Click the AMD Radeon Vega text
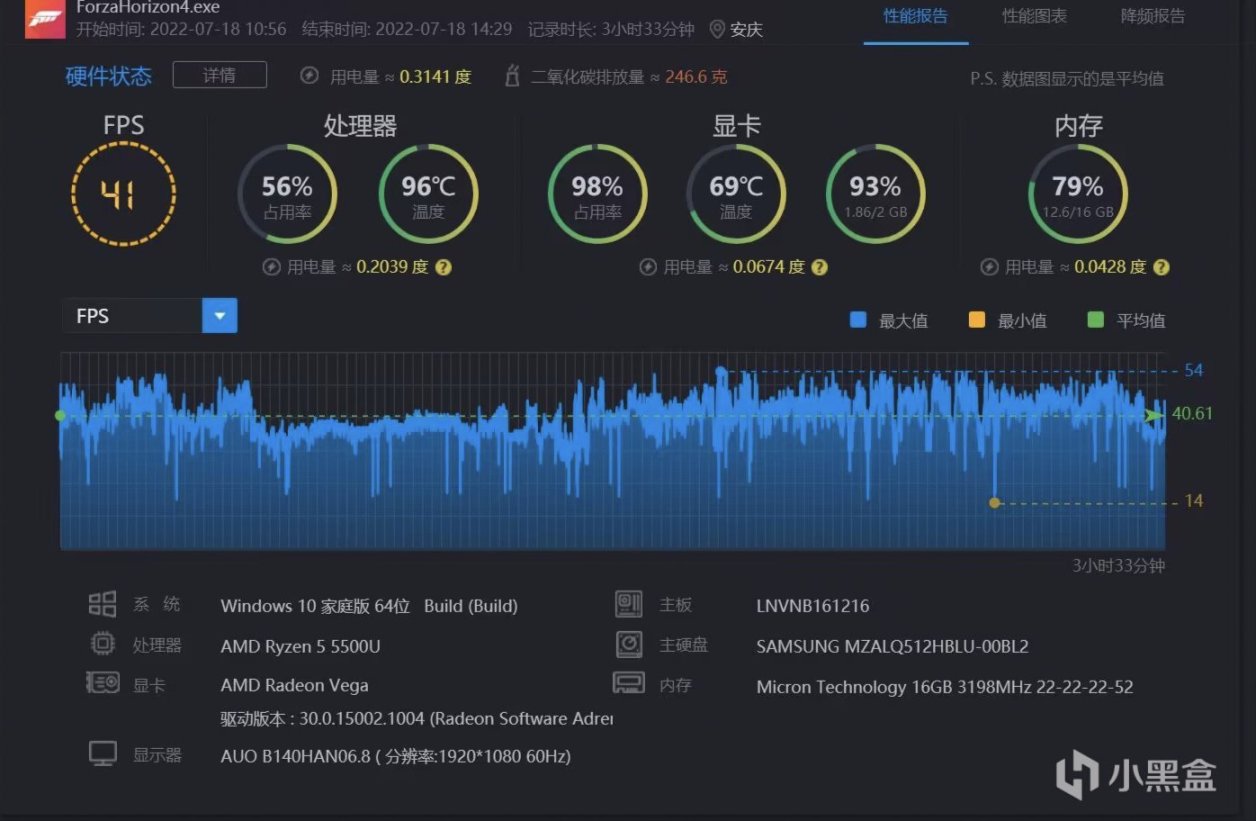The height and width of the screenshot is (821, 1256). click(294, 685)
